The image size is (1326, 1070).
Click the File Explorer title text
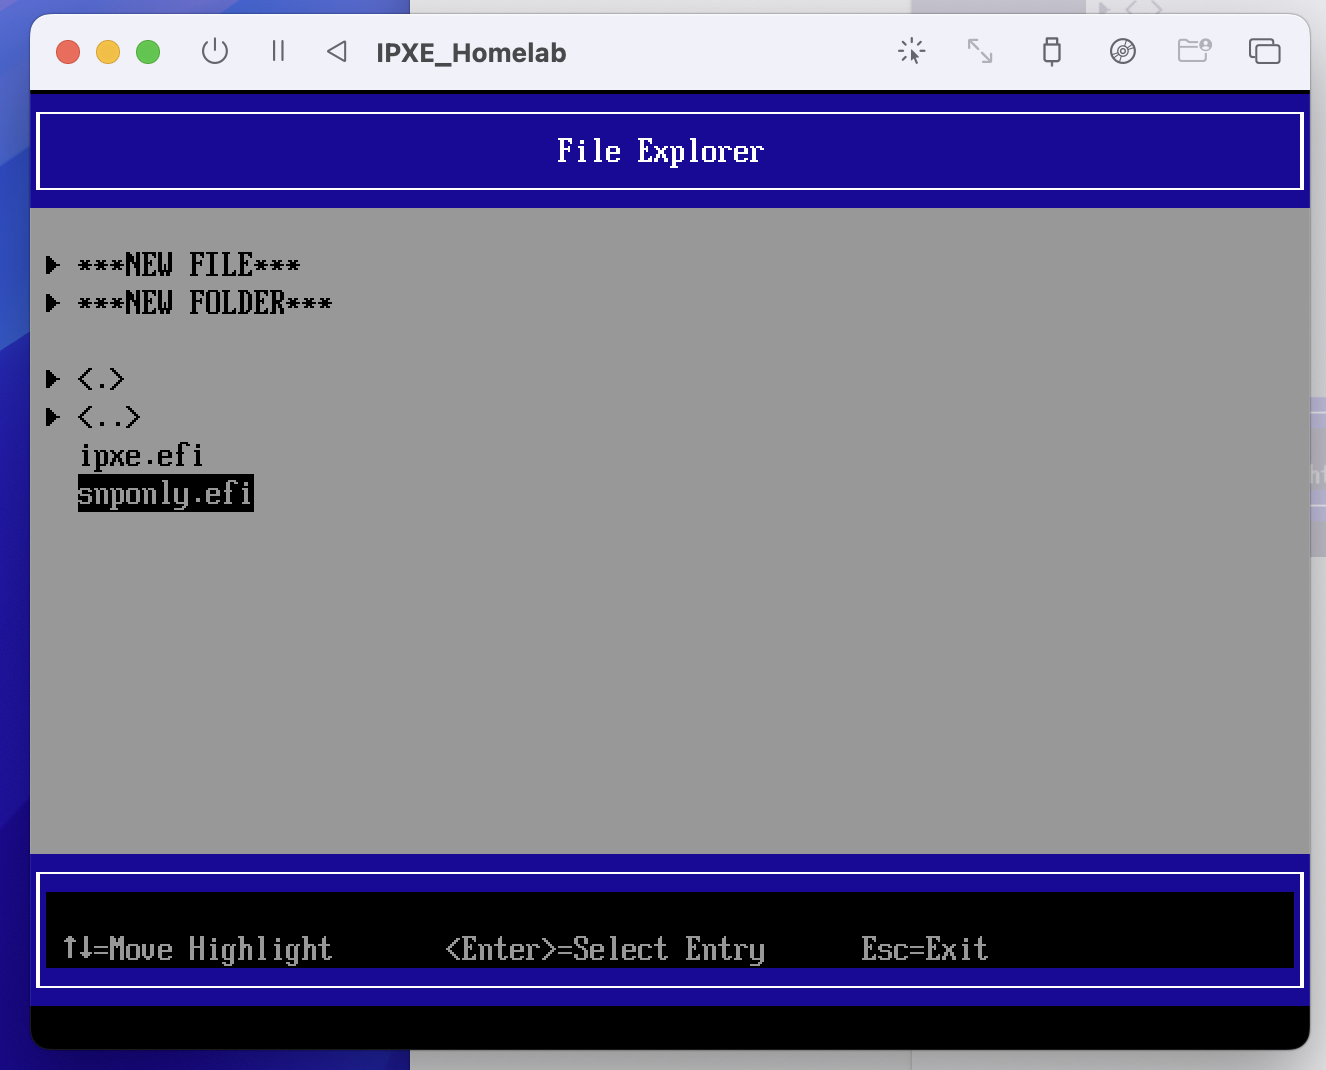click(x=660, y=151)
